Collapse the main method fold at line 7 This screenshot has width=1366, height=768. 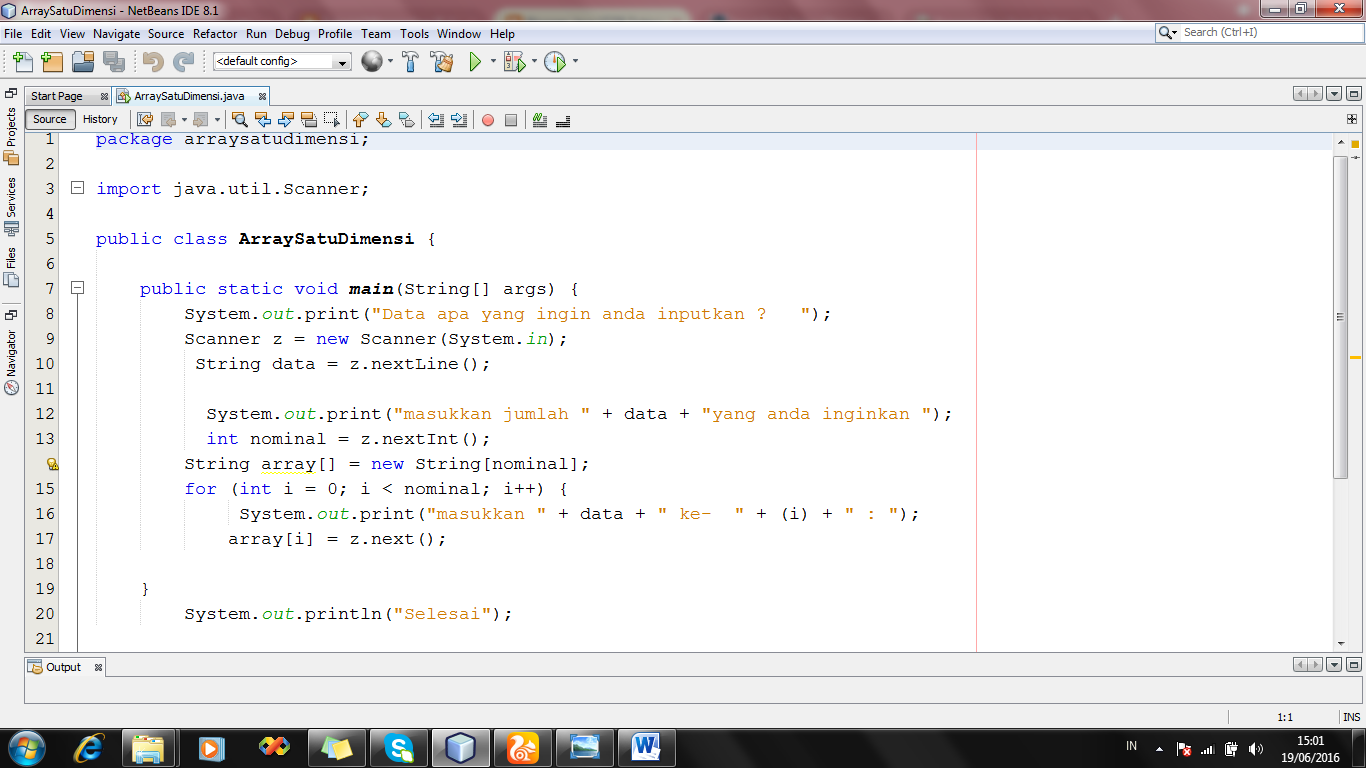click(x=77, y=288)
